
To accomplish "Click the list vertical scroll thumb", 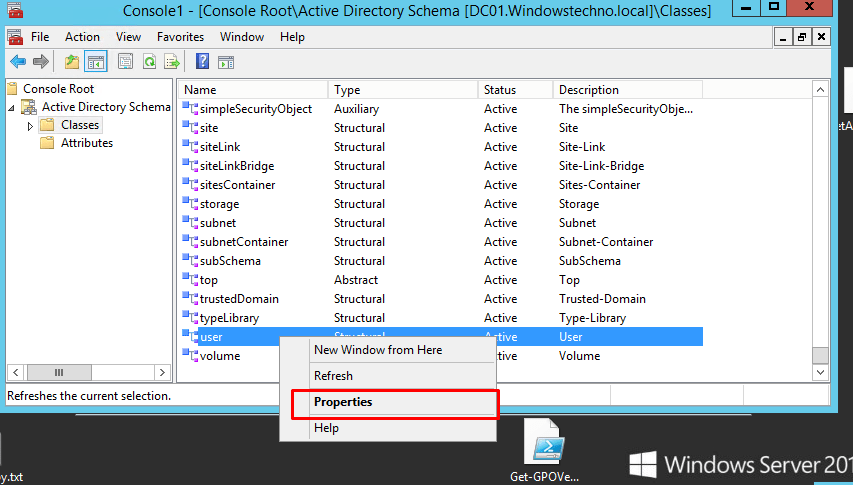I will coord(820,356).
